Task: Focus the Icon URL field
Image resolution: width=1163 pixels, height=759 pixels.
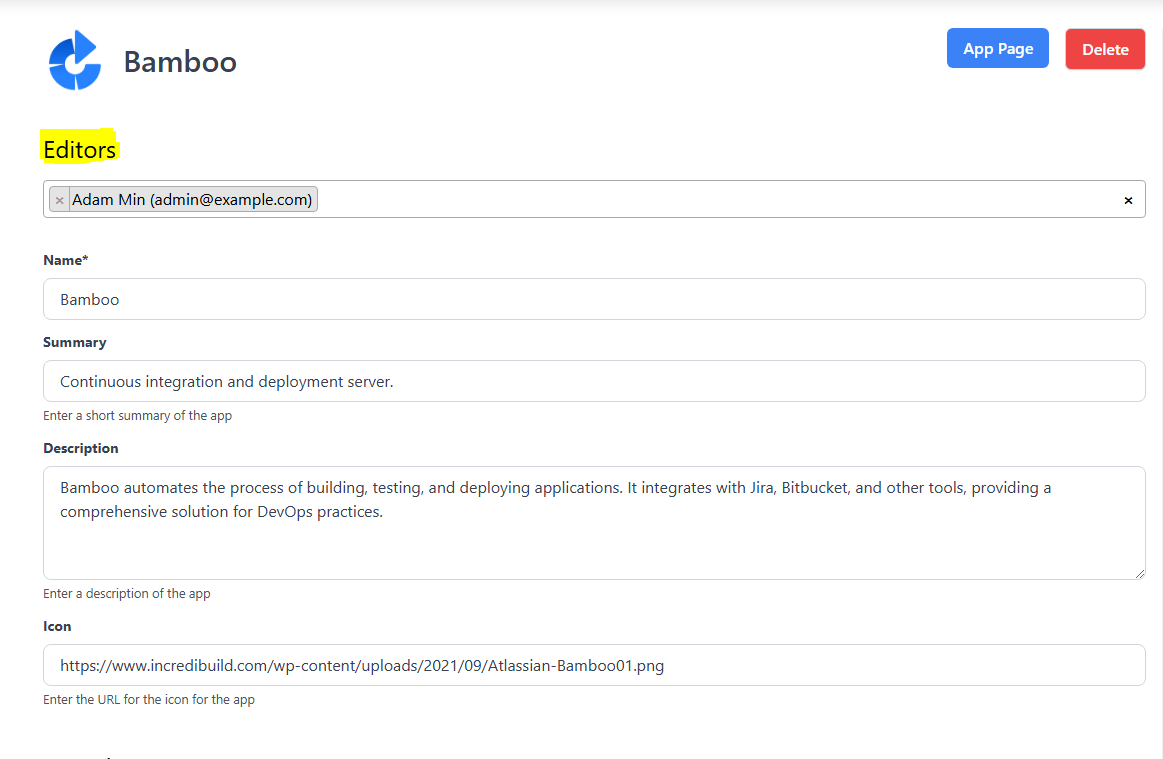Action: (x=594, y=665)
